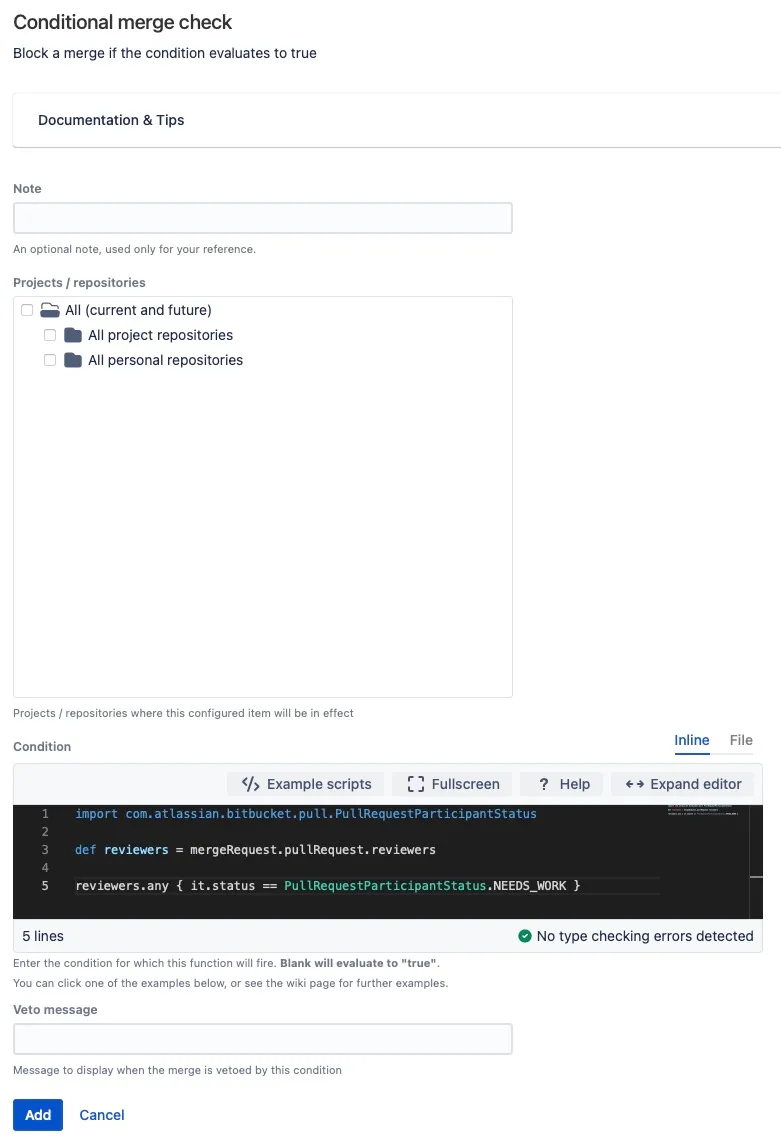The image size is (781, 1138).
Task: Select the All personal repositories tree label
Action: pos(165,360)
